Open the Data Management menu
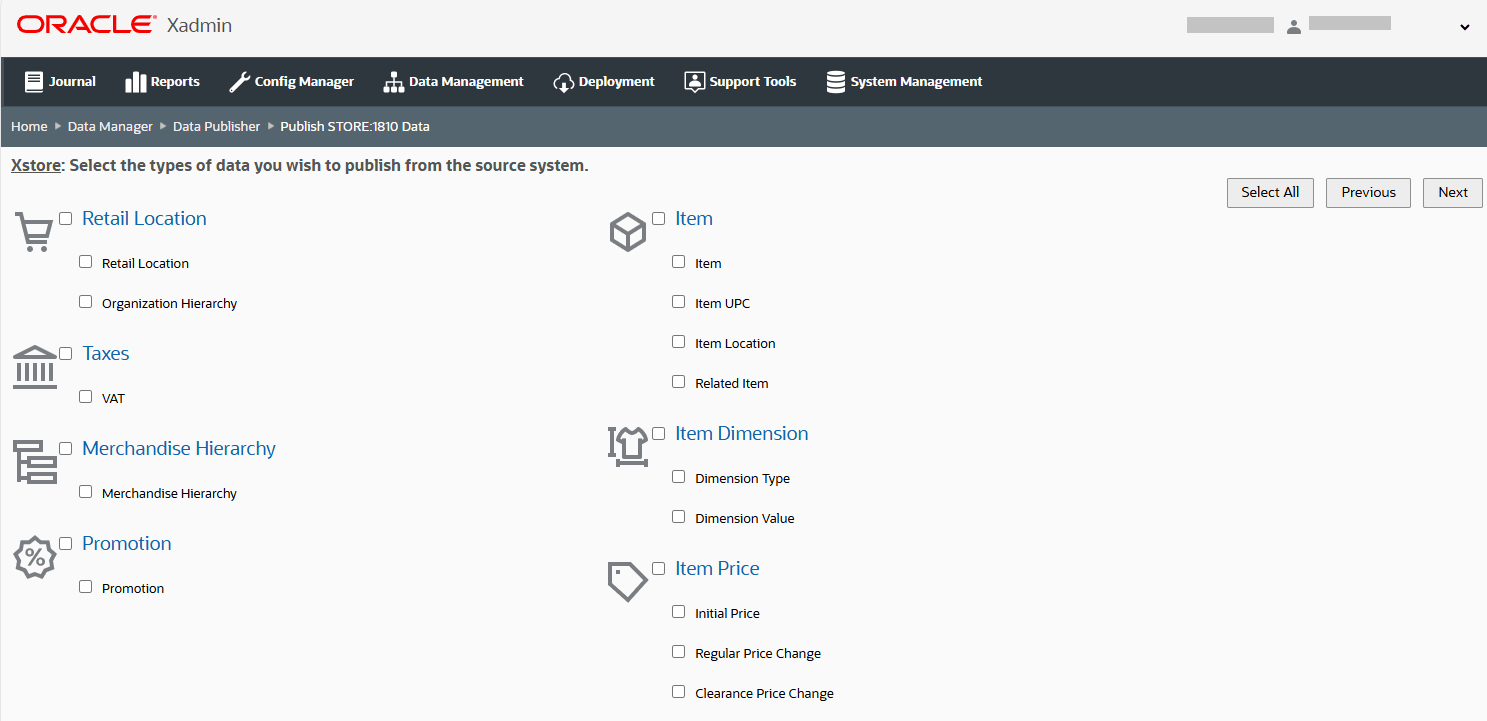The width and height of the screenshot is (1487, 721). click(x=453, y=81)
